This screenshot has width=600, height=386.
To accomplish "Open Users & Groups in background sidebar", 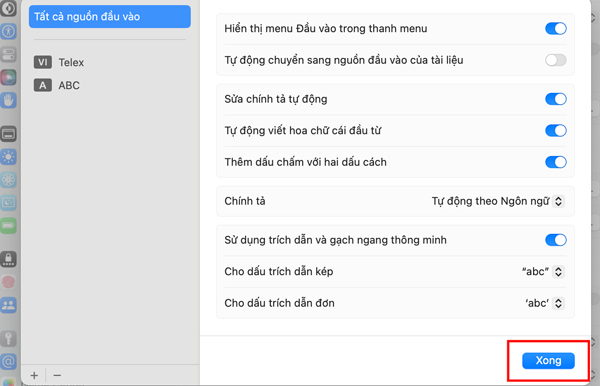I will click(x=8, y=305).
